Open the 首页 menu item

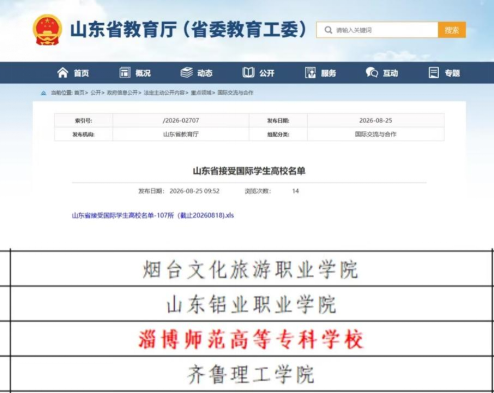click(x=81, y=73)
